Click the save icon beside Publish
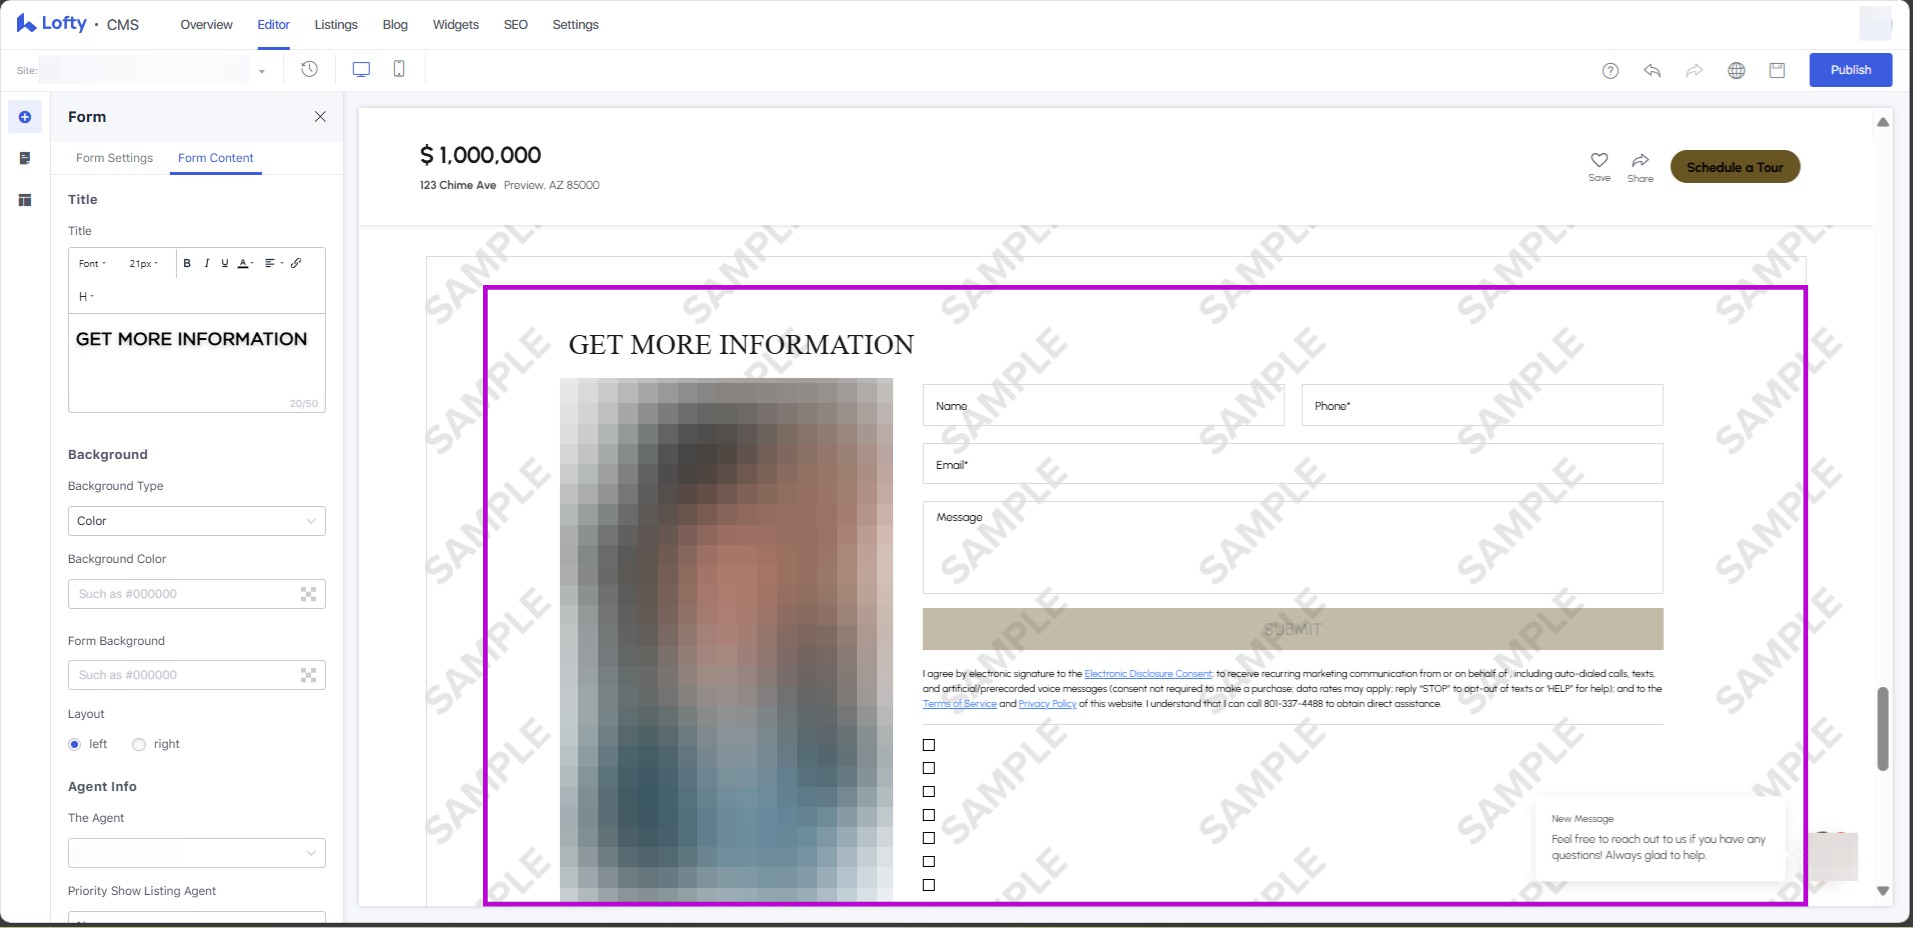This screenshot has height=928, width=1913. pyautogui.click(x=1777, y=70)
